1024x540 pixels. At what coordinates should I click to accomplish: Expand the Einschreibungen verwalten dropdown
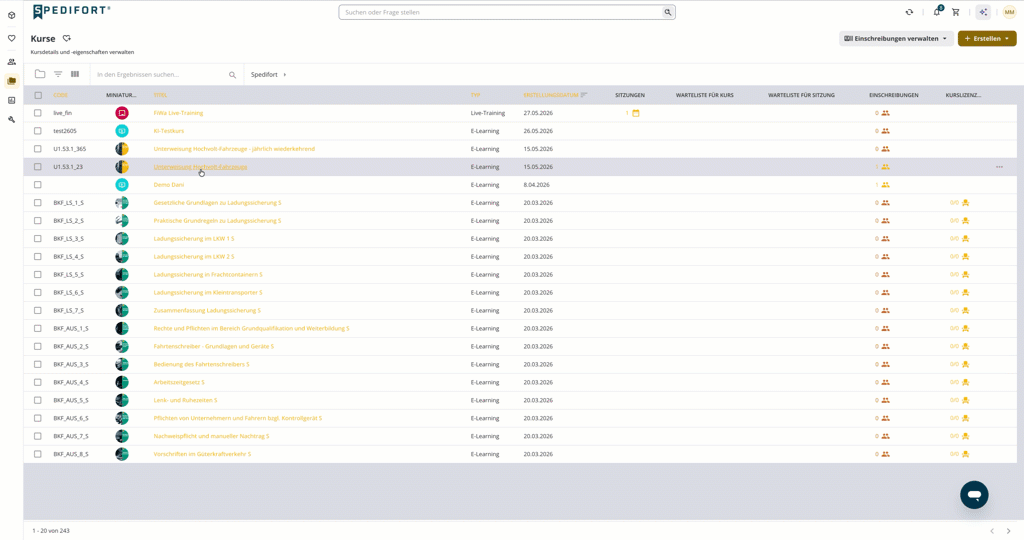click(x=895, y=39)
